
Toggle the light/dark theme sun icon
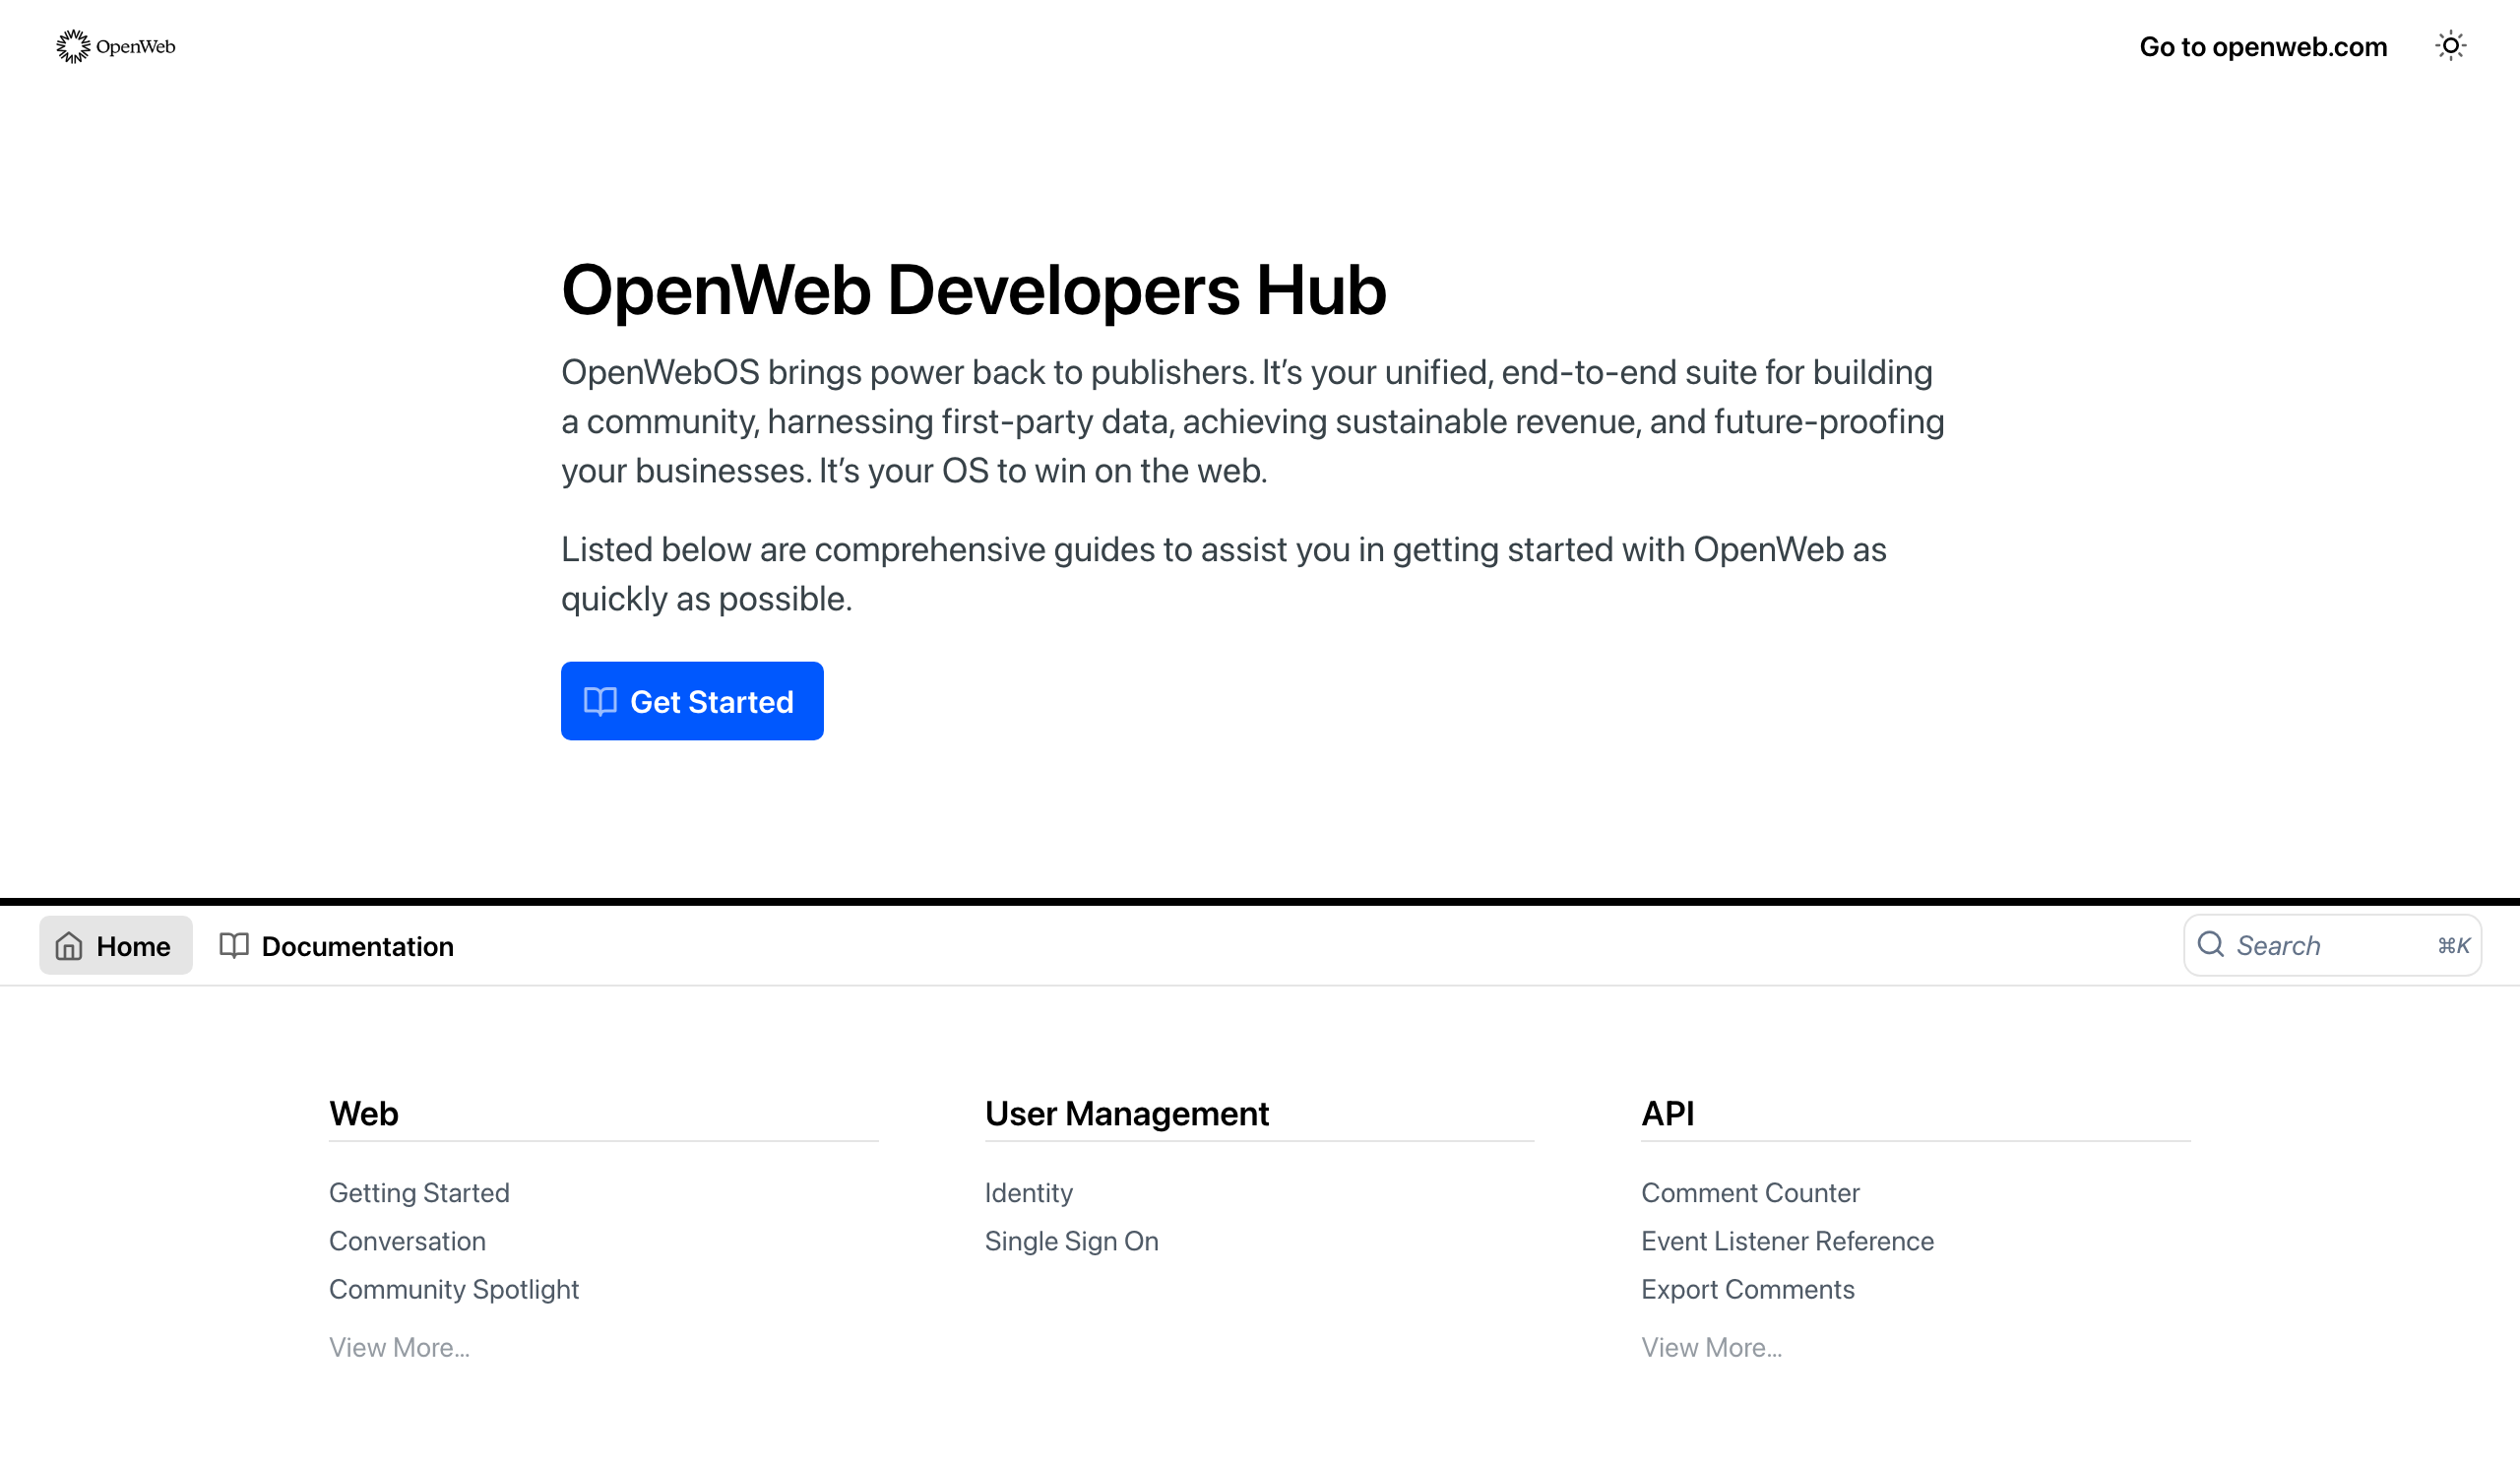[2450, 46]
